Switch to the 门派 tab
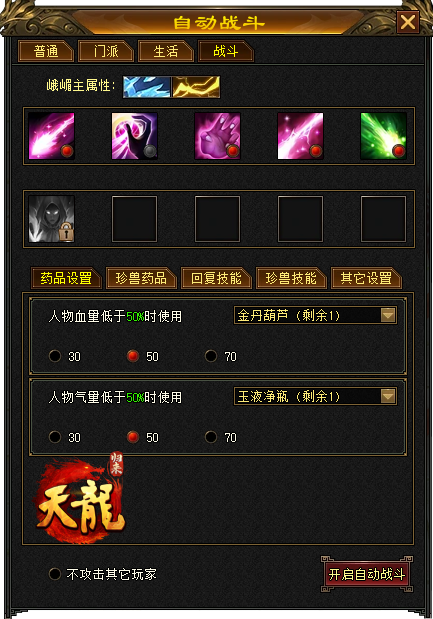Image resolution: width=433 pixels, height=619 pixels. coord(106,51)
